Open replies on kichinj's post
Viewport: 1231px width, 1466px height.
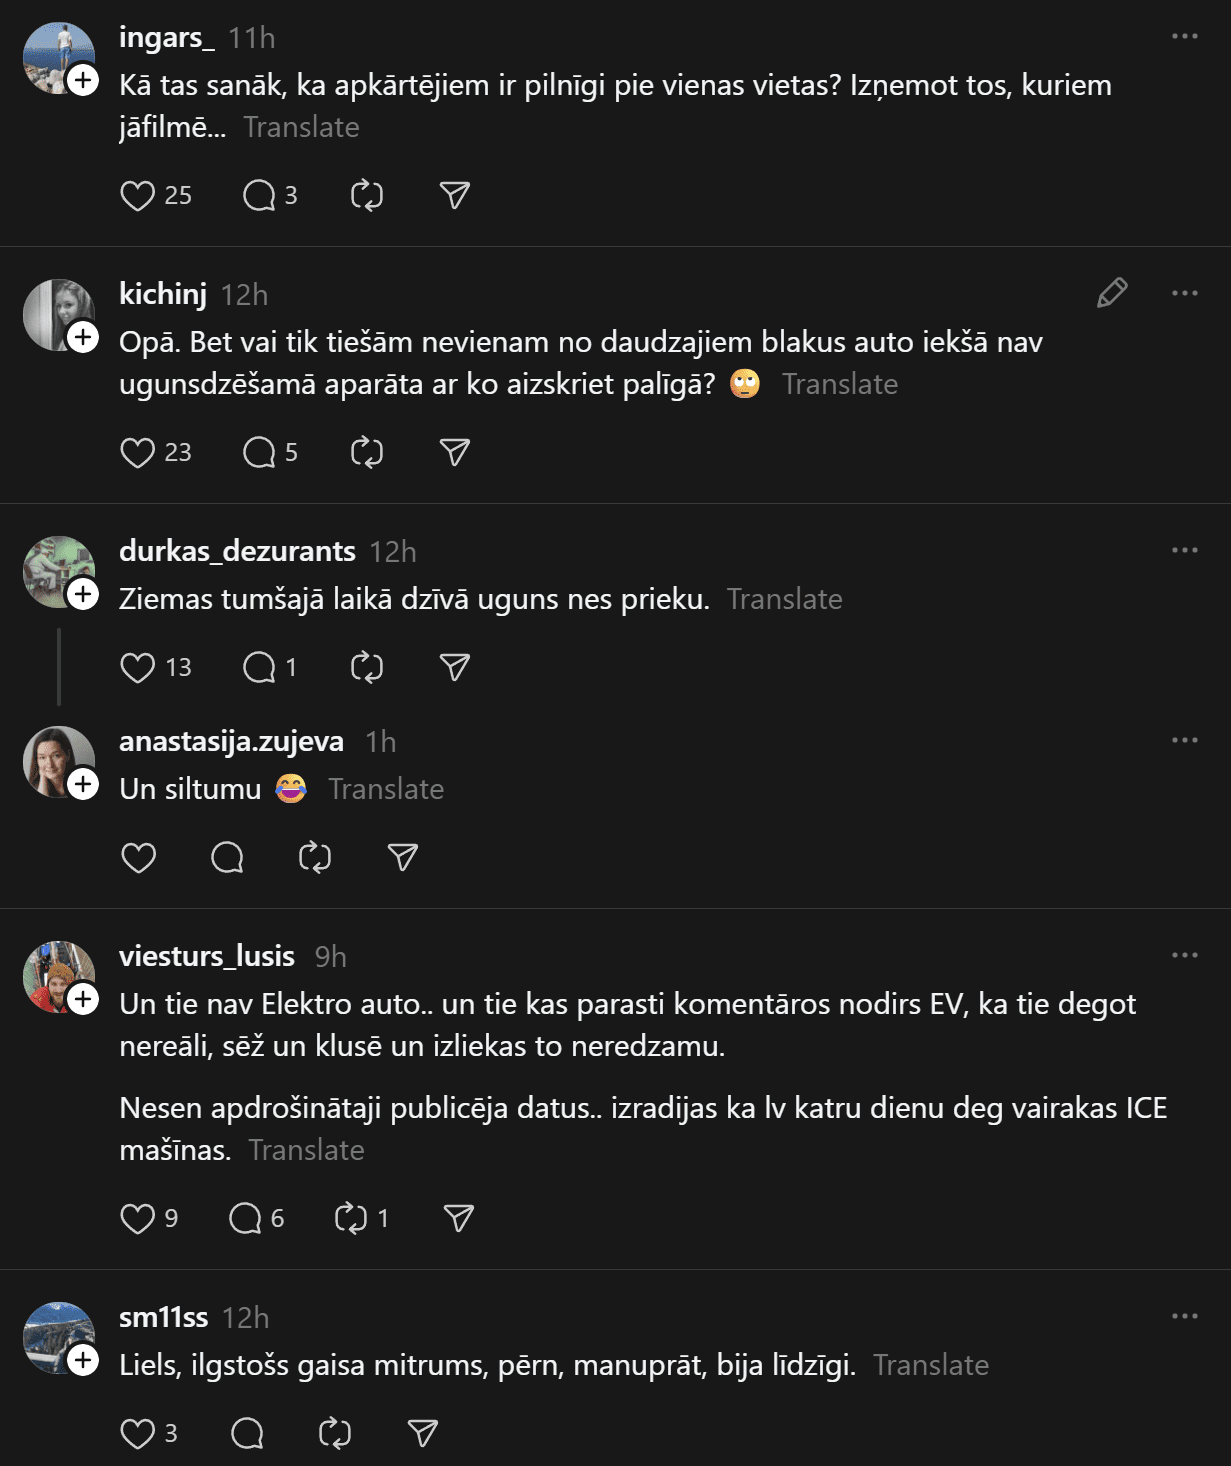point(260,453)
